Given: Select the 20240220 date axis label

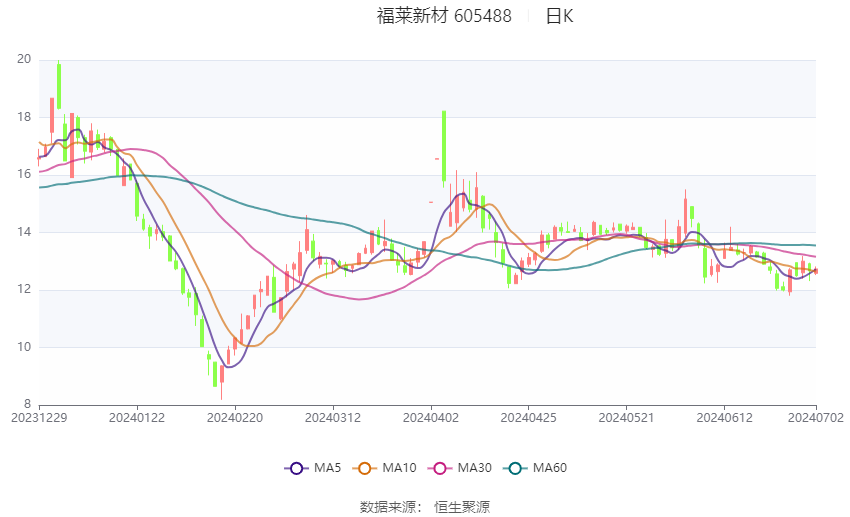Looking at the screenshot, I should [x=235, y=418].
